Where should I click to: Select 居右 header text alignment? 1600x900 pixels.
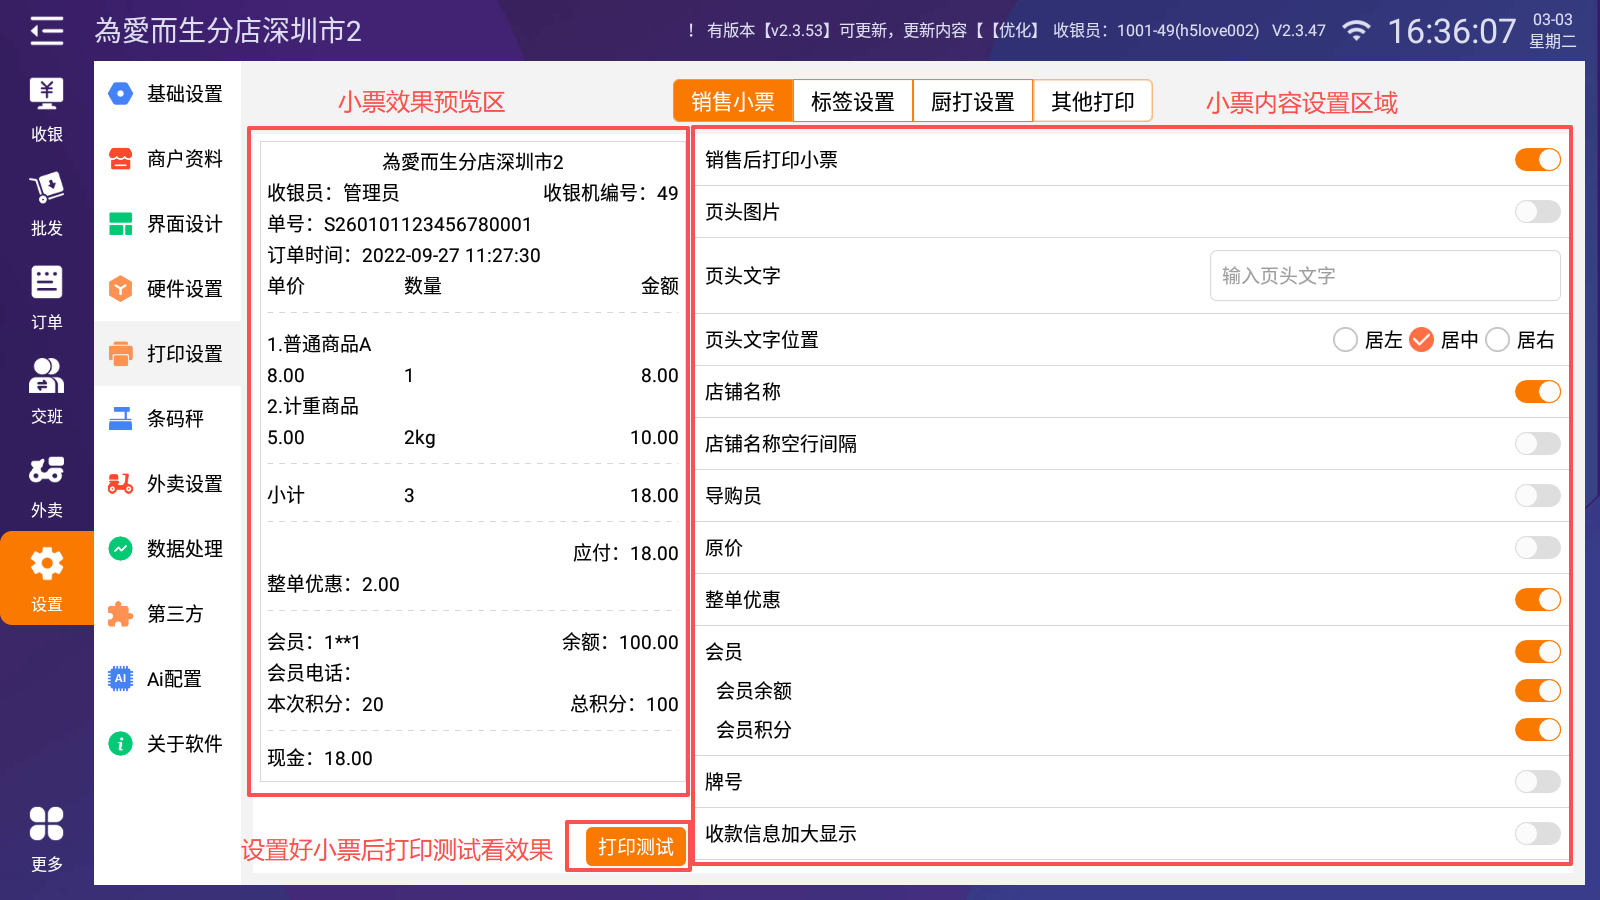(1497, 340)
